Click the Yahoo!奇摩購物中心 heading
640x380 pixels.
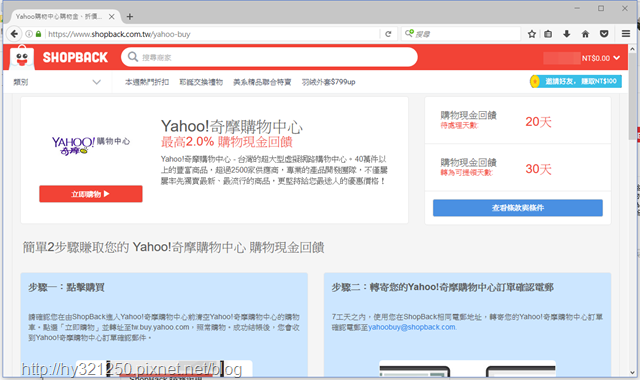tap(232, 127)
